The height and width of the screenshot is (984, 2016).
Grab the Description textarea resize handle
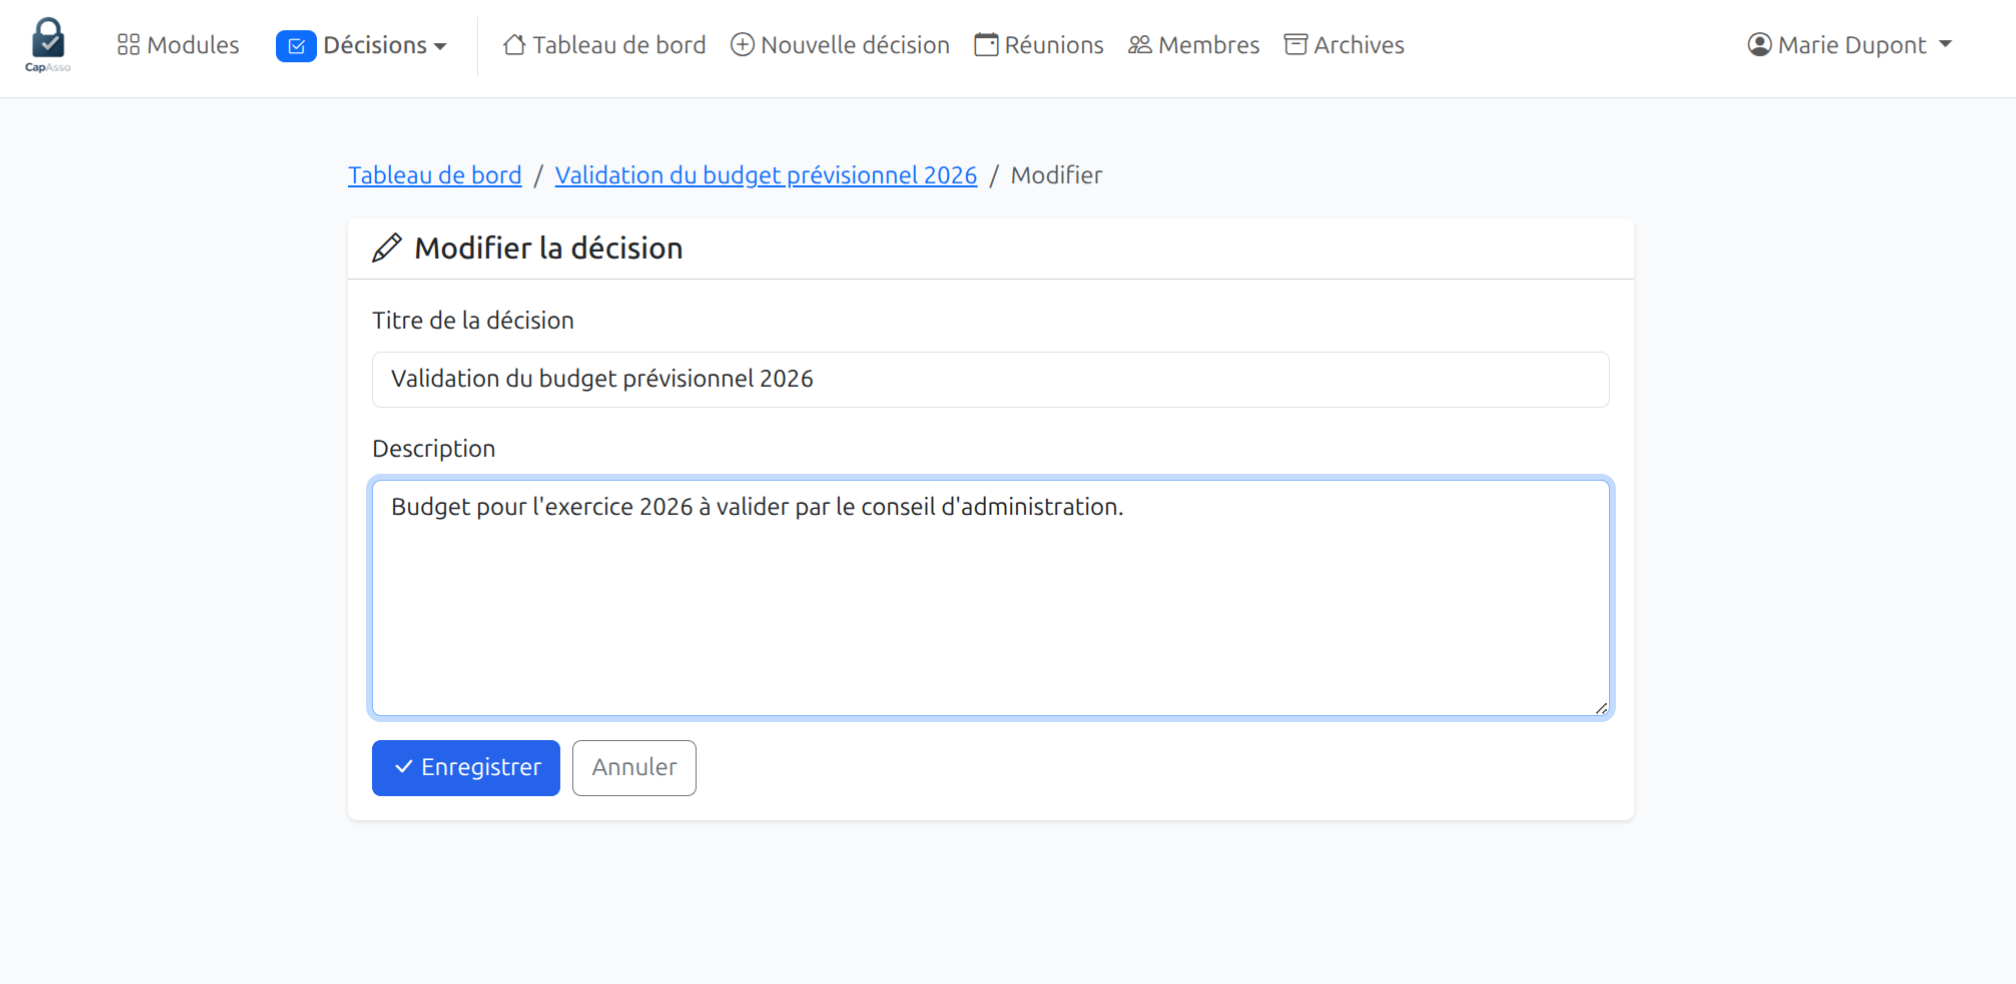pyautogui.click(x=1601, y=708)
